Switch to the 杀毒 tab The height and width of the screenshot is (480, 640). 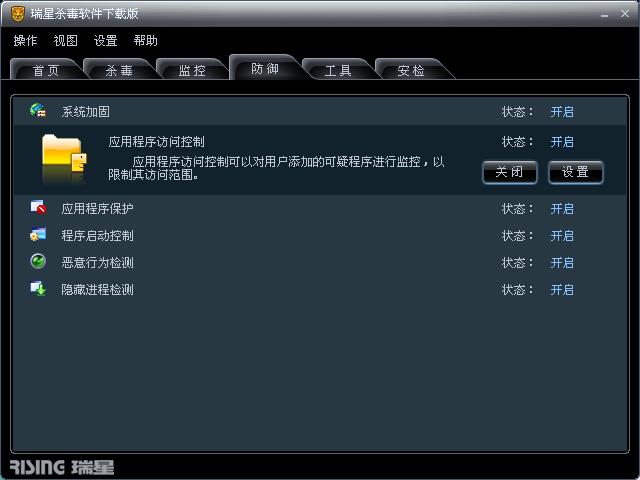coord(119,70)
